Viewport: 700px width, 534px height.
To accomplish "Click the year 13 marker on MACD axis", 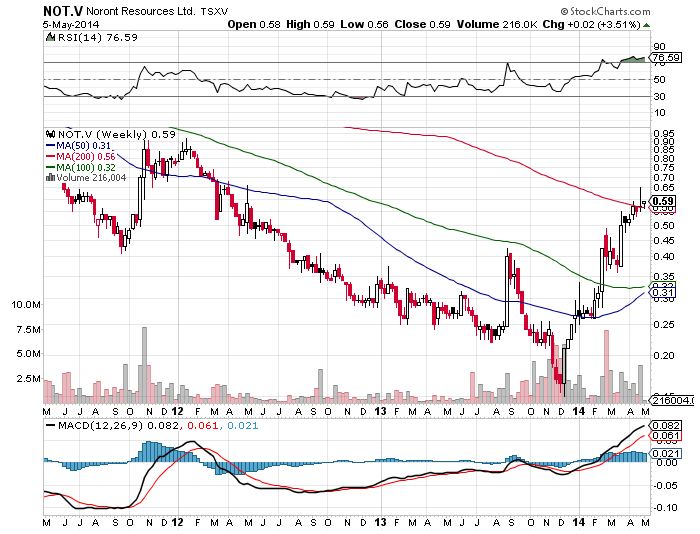I will coord(380,522).
